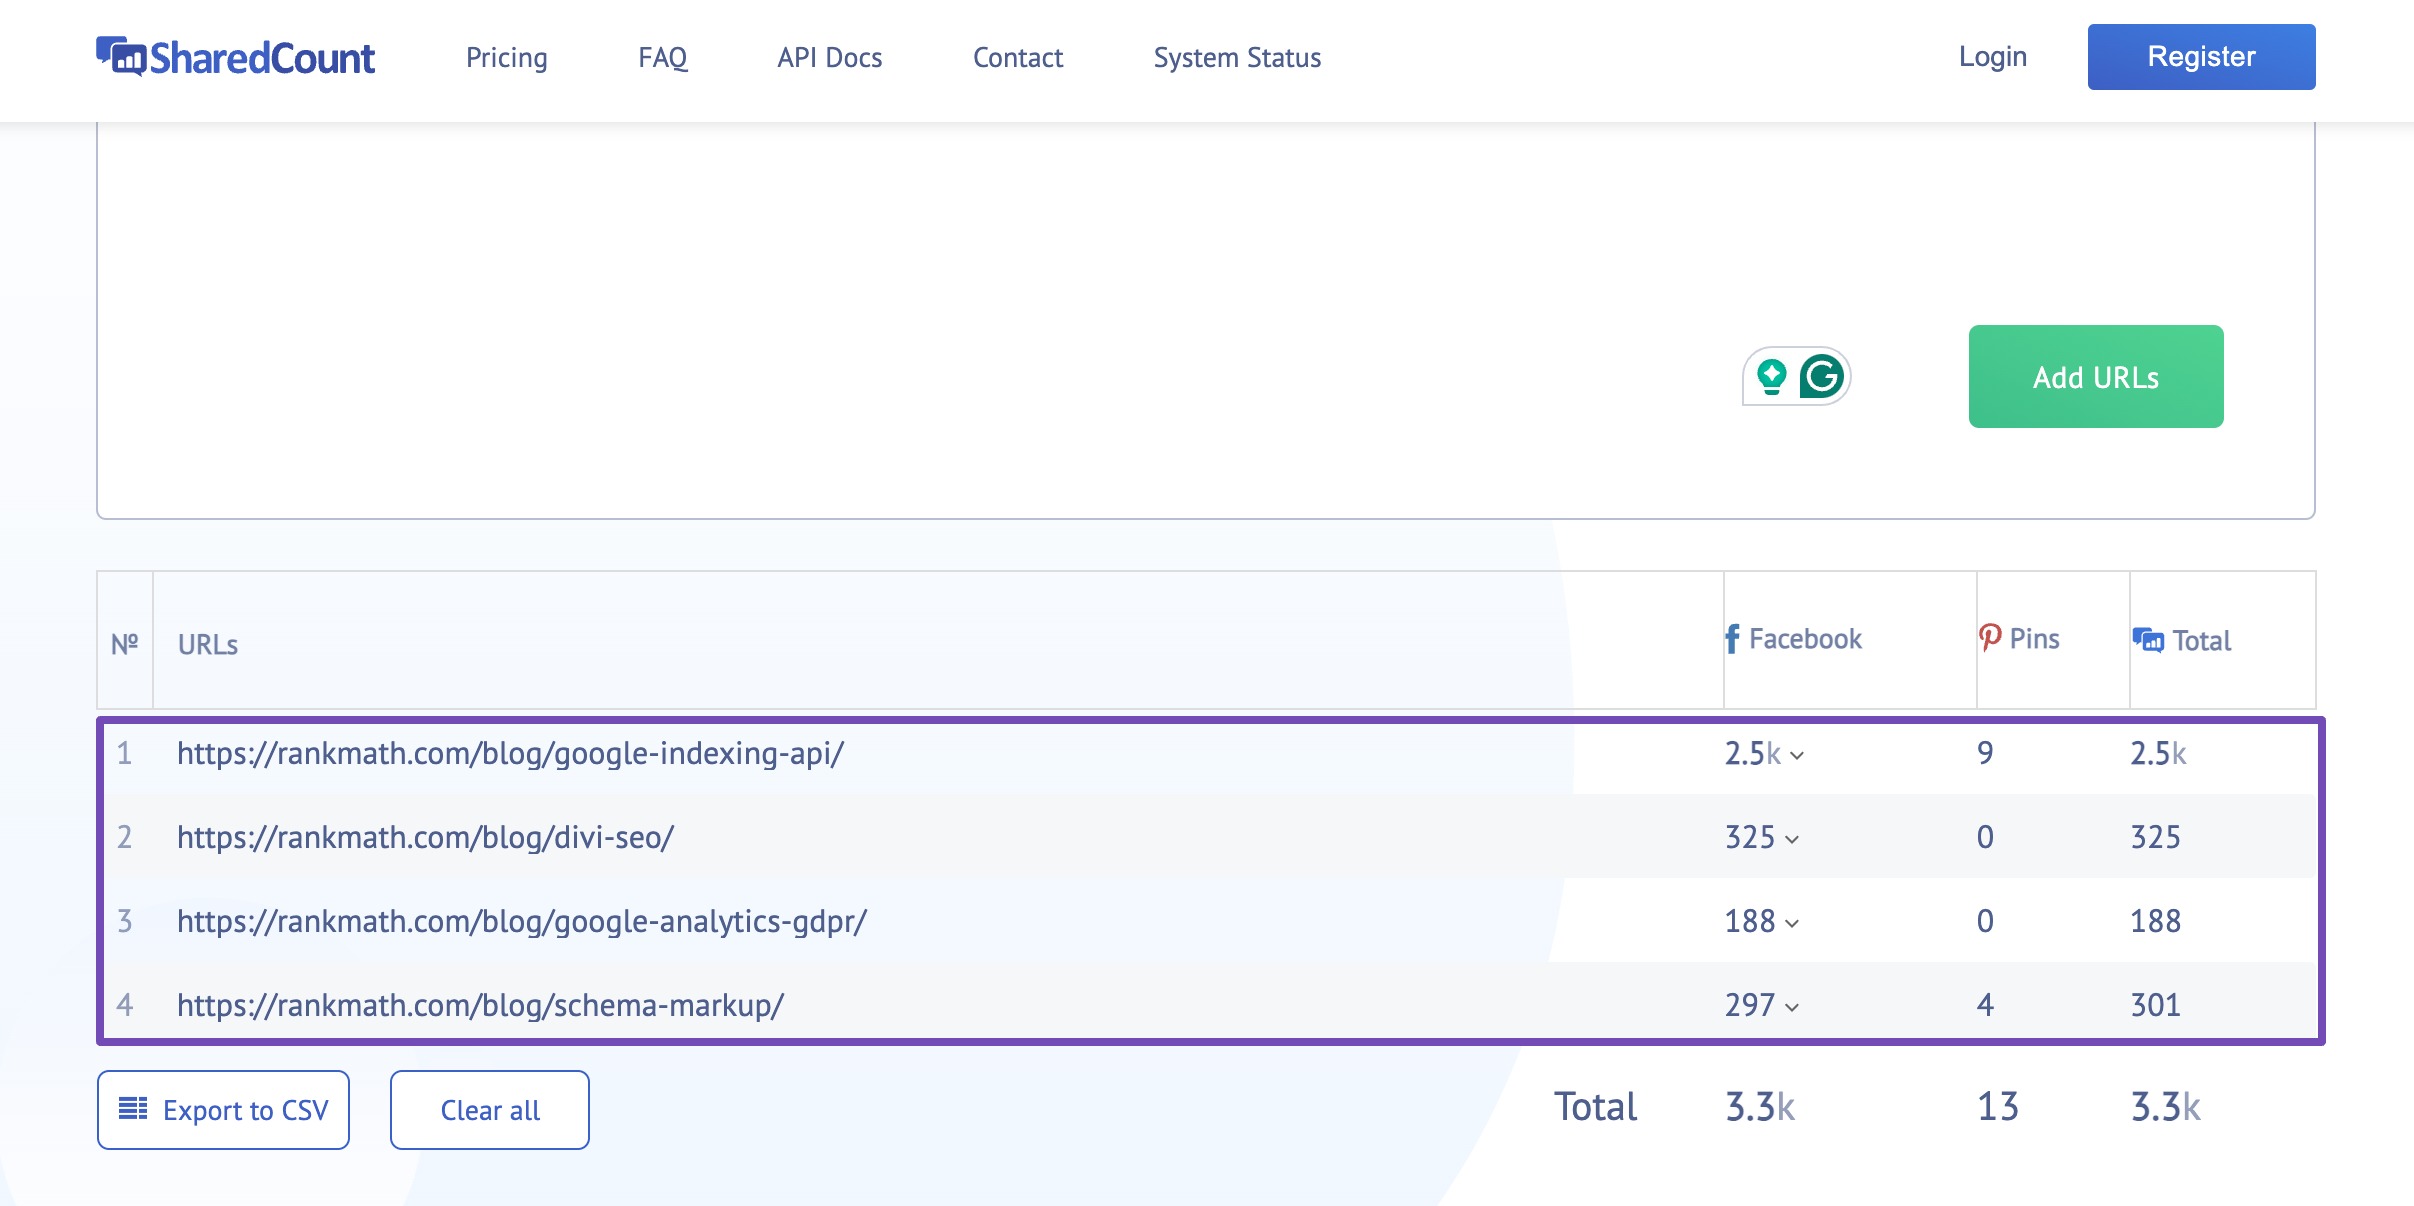
Task: Click the Add URLs button
Action: 2096,377
